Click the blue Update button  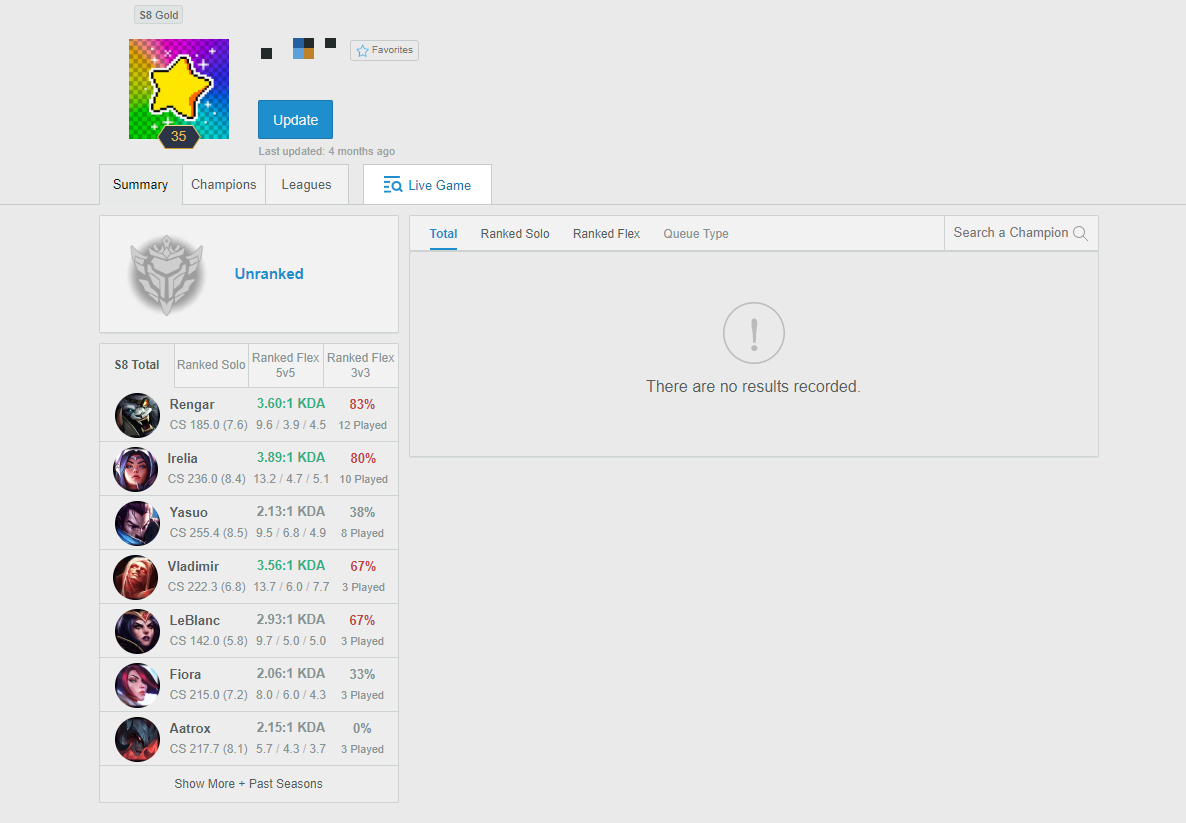pos(295,120)
